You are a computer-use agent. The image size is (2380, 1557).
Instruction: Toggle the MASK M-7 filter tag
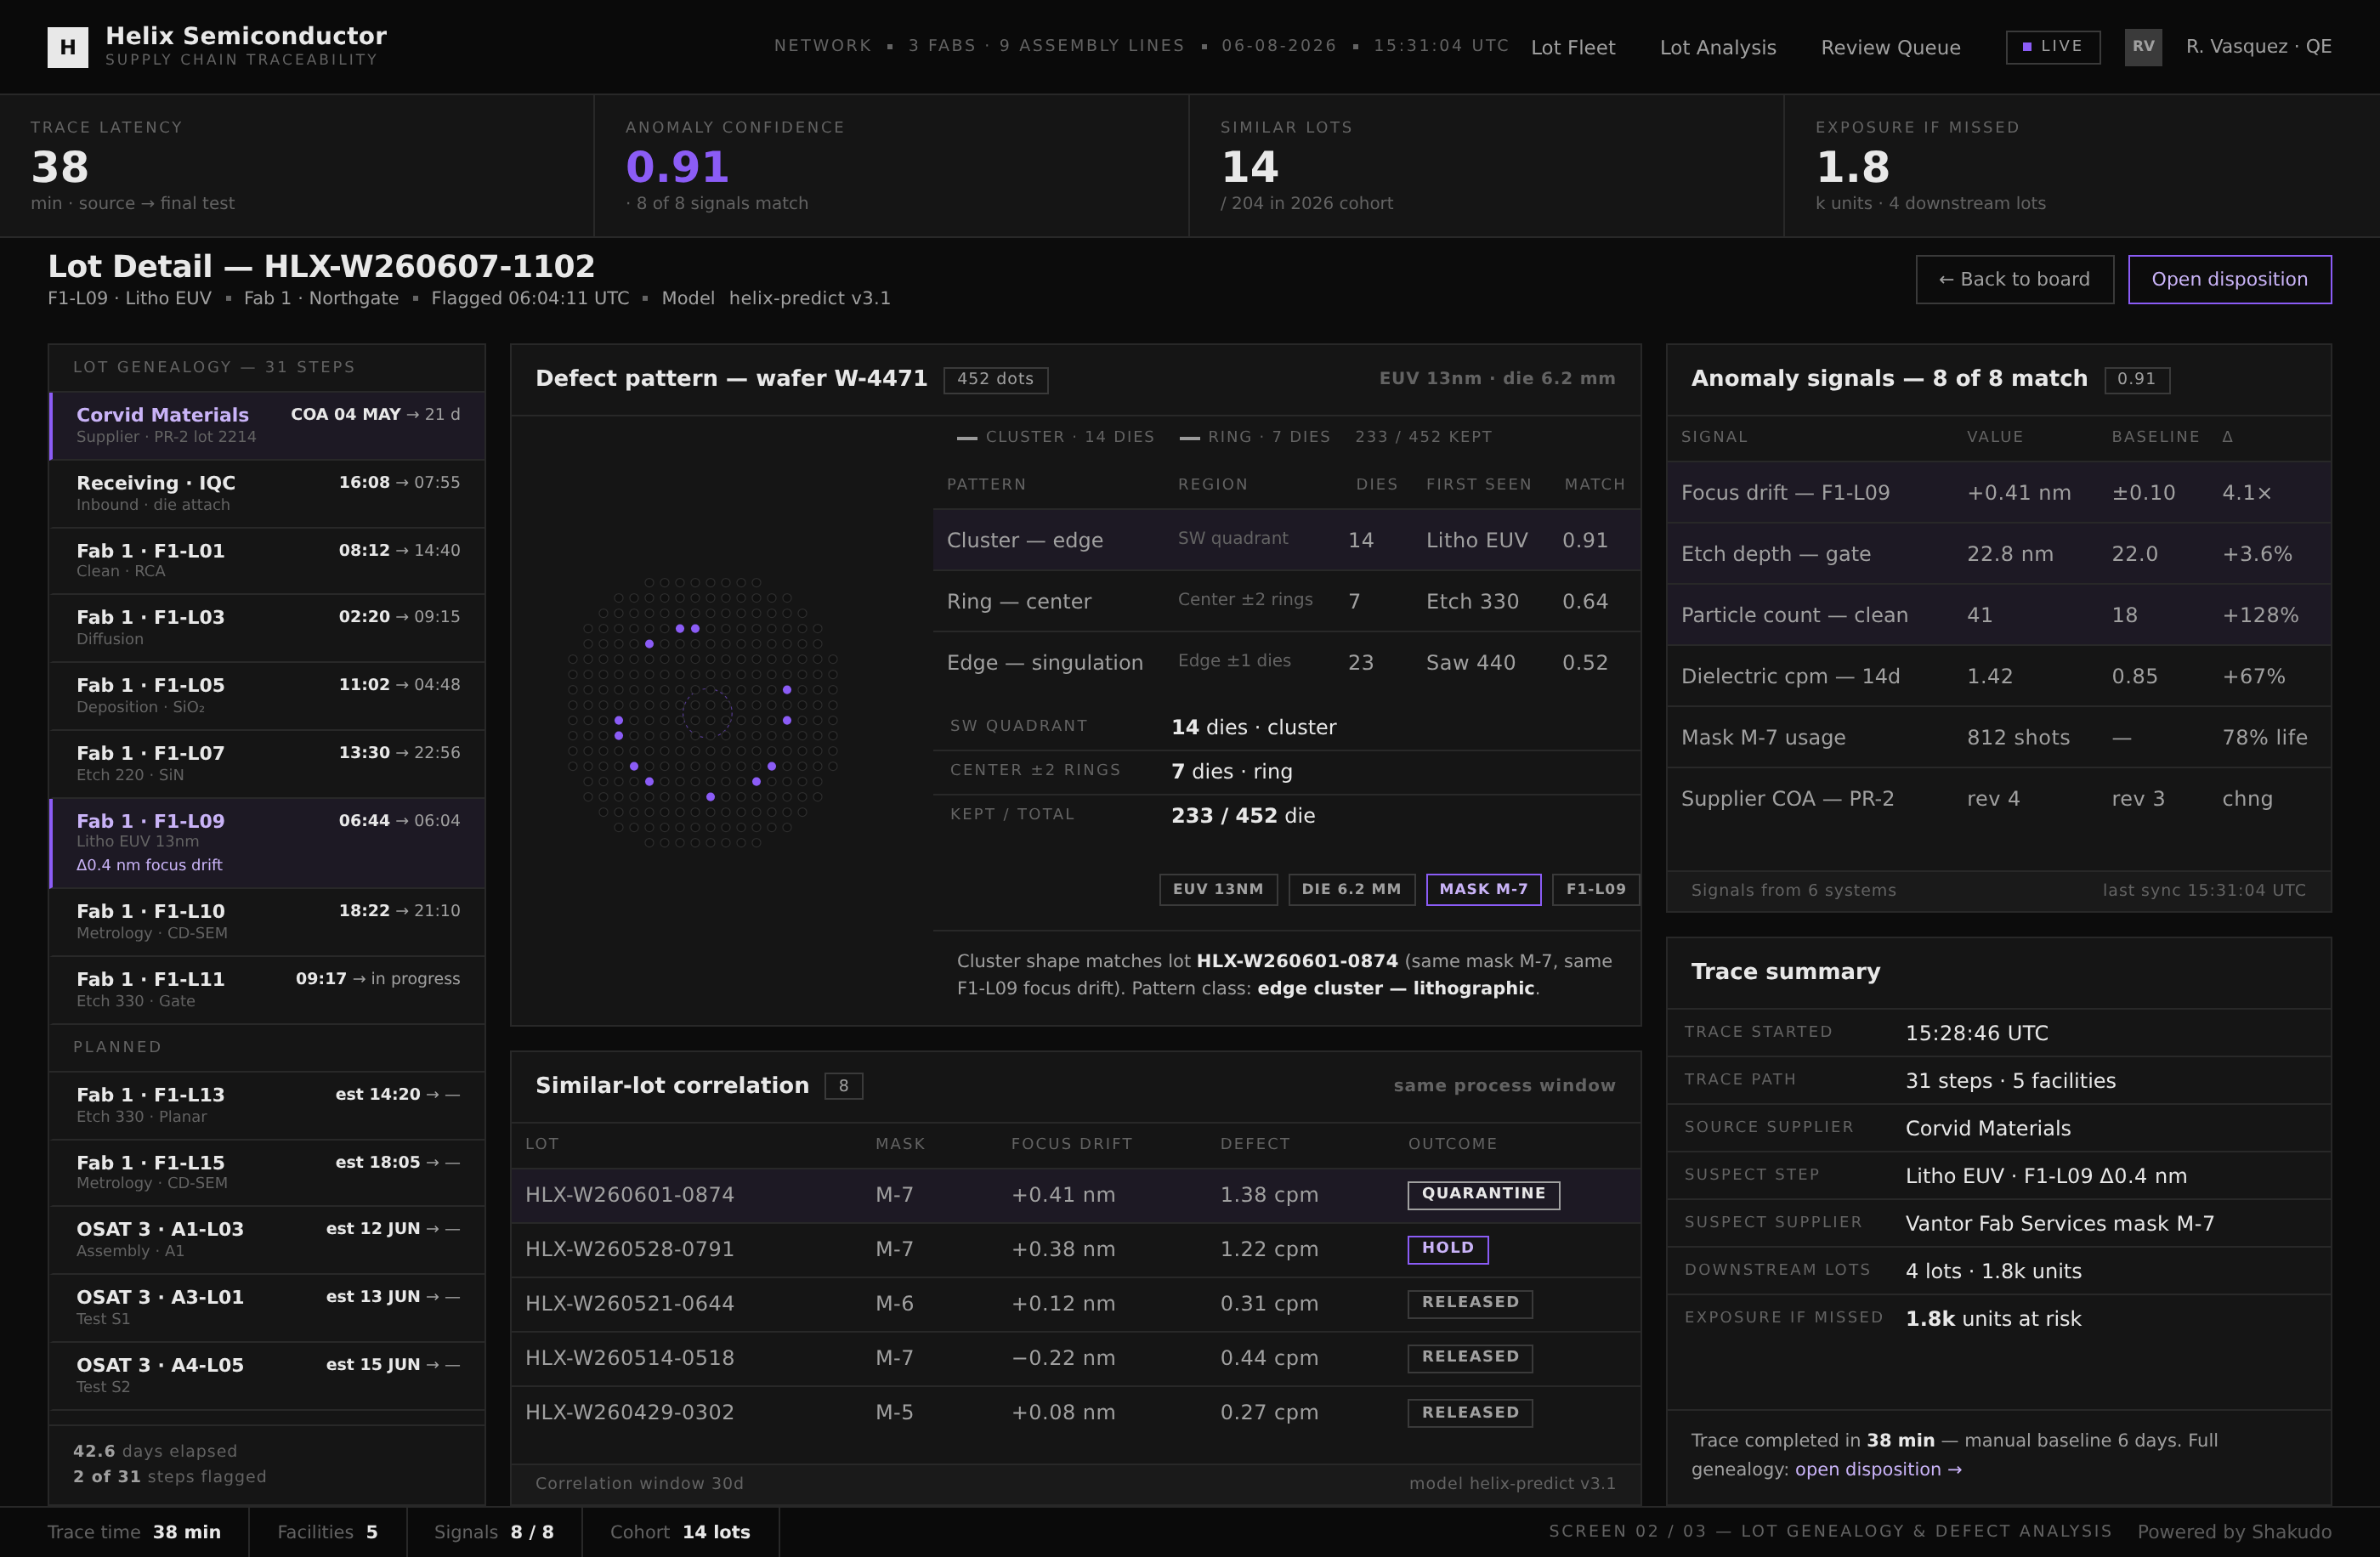(1483, 889)
